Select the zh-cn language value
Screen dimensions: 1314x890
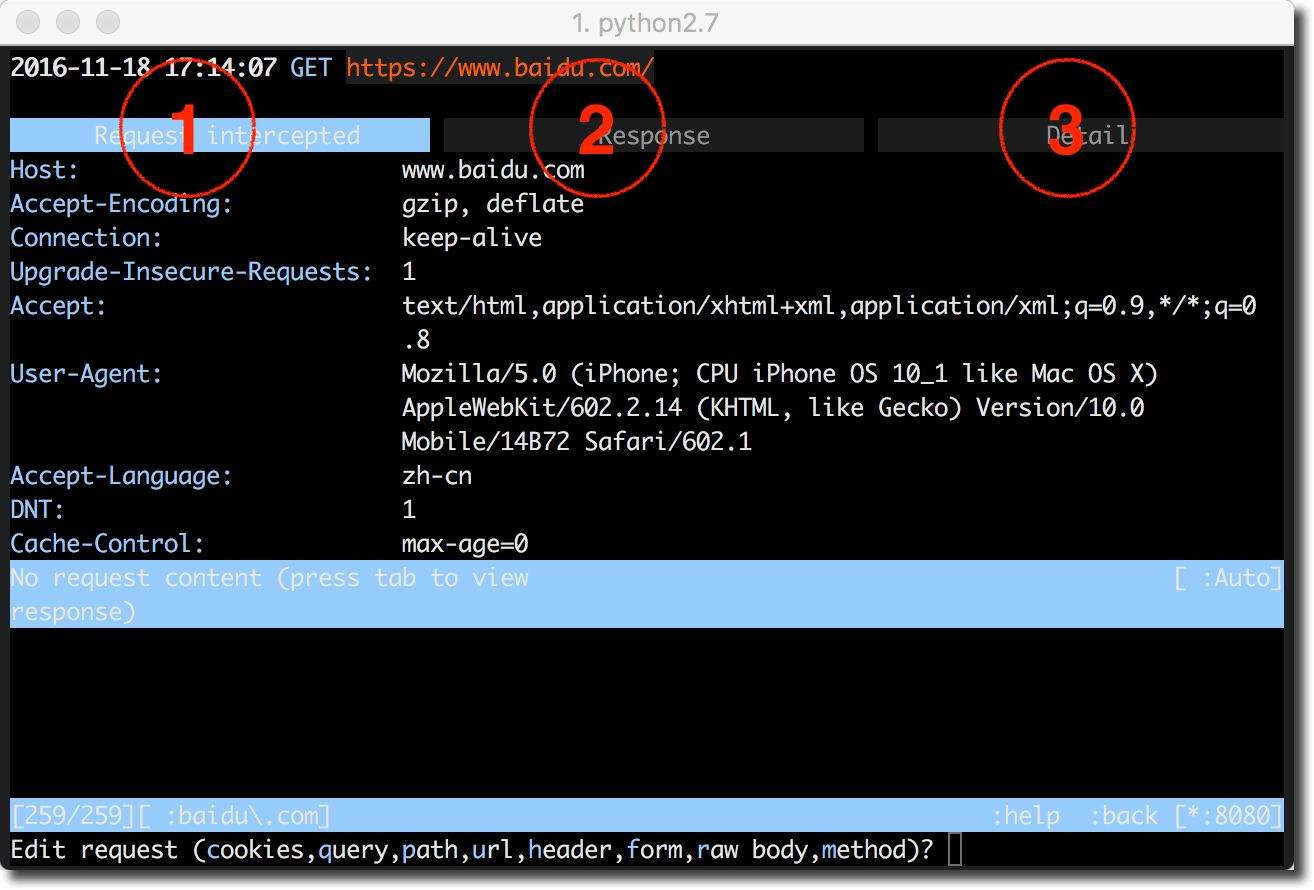(x=437, y=476)
